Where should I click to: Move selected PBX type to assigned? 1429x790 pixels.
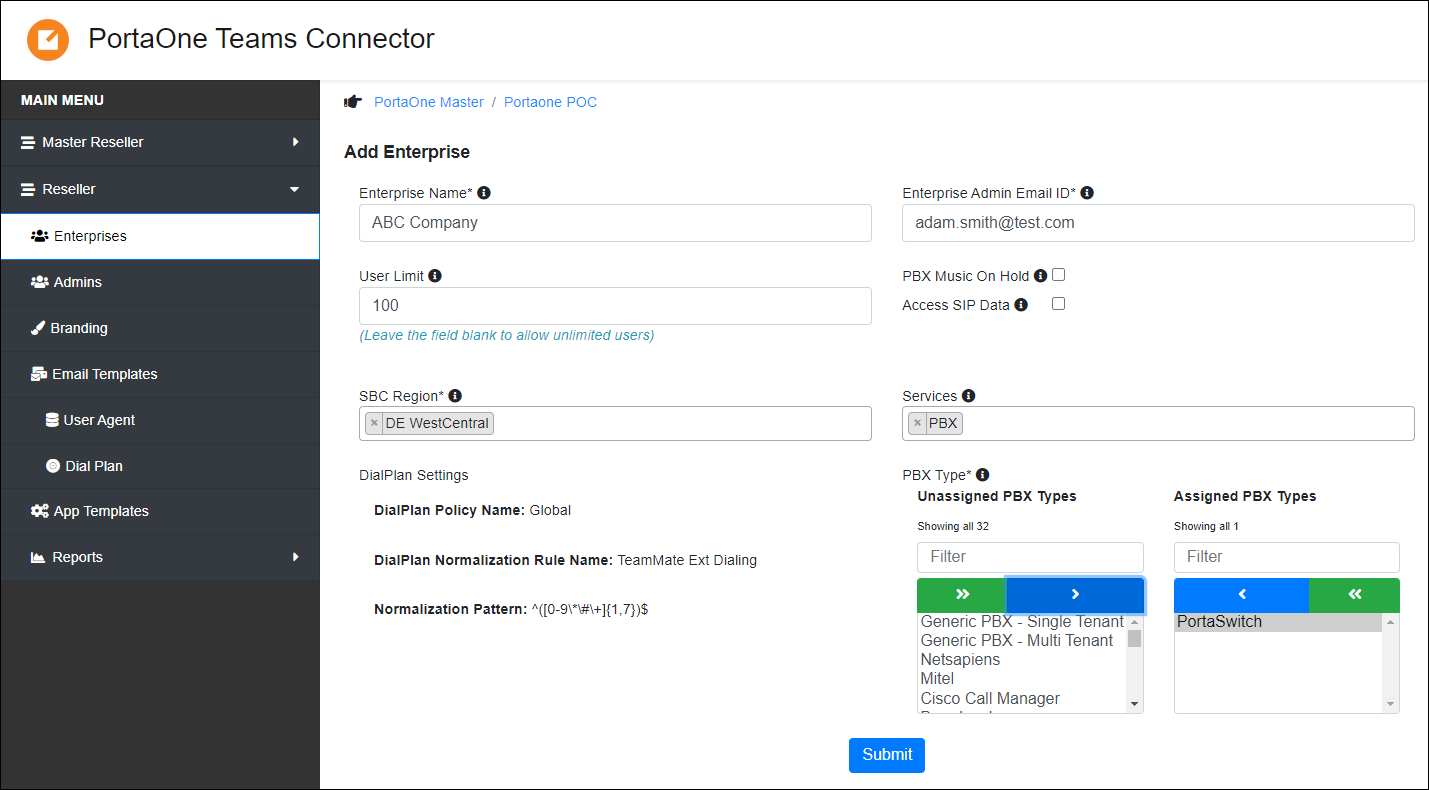(x=1075, y=595)
